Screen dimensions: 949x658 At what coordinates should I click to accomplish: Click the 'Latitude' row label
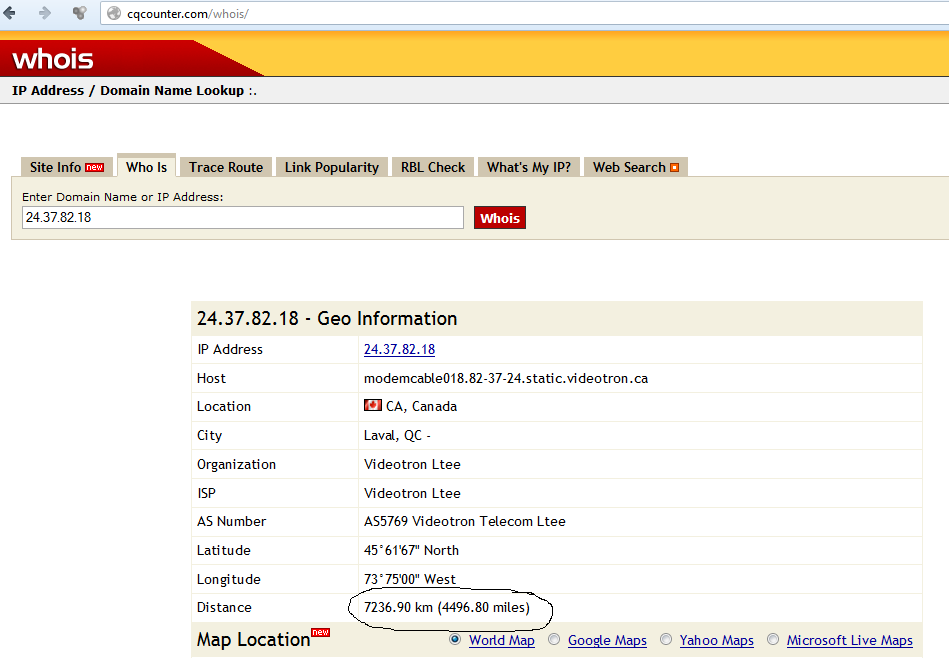click(223, 550)
